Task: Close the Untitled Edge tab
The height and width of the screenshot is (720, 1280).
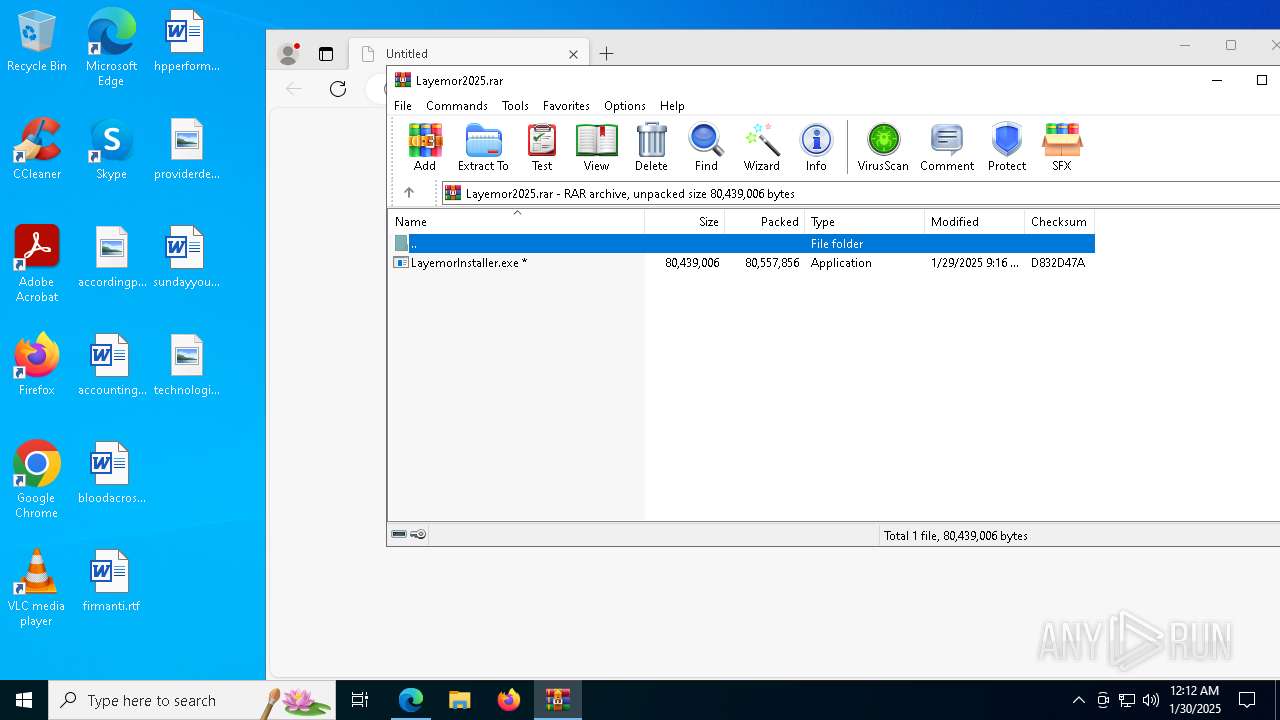Action: 573,54
